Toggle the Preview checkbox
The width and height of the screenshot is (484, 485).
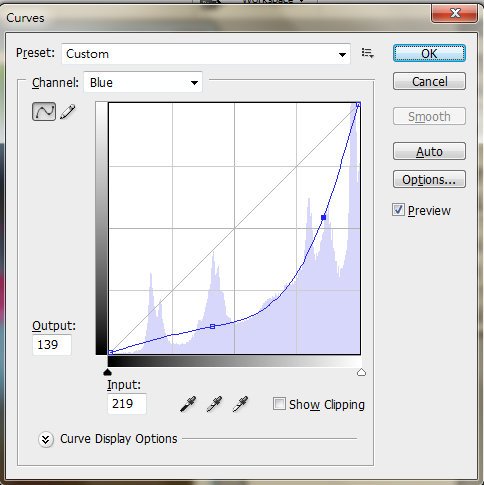[398, 210]
